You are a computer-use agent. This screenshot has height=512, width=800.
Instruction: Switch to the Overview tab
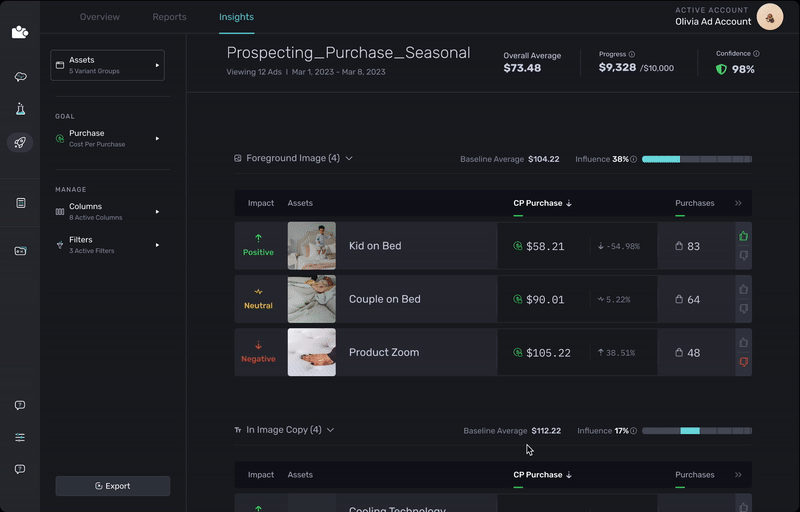(100, 17)
